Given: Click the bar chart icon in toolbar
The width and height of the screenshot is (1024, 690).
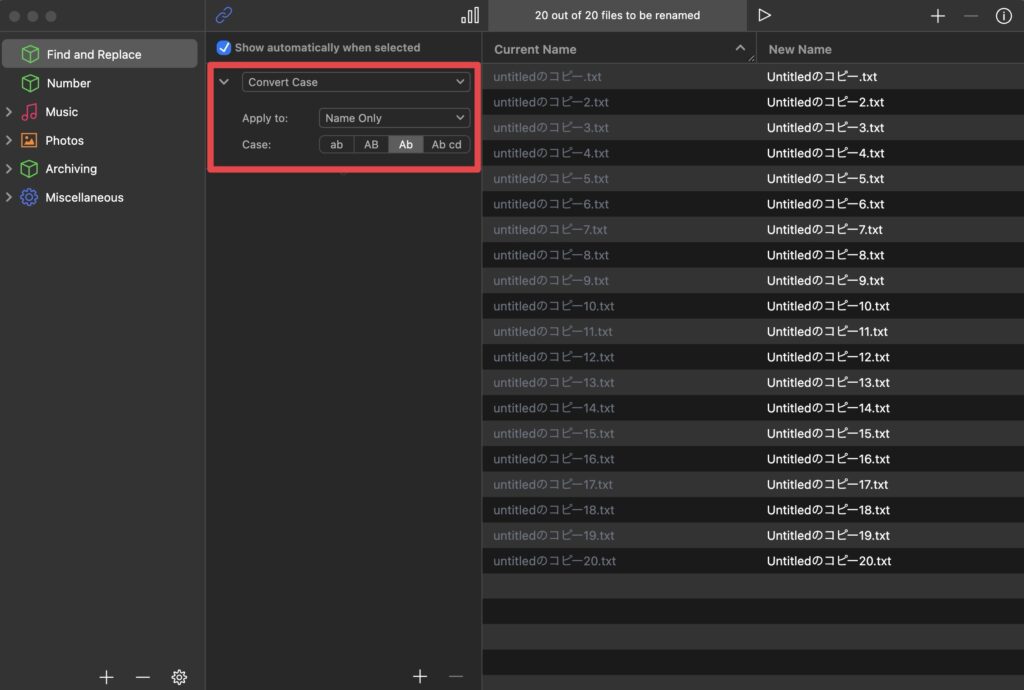Looking at the screenshot, I should (469, 16).
